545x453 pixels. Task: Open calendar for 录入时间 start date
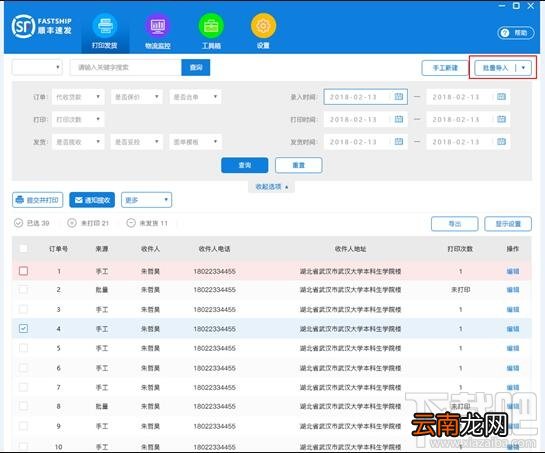point(399,97)
